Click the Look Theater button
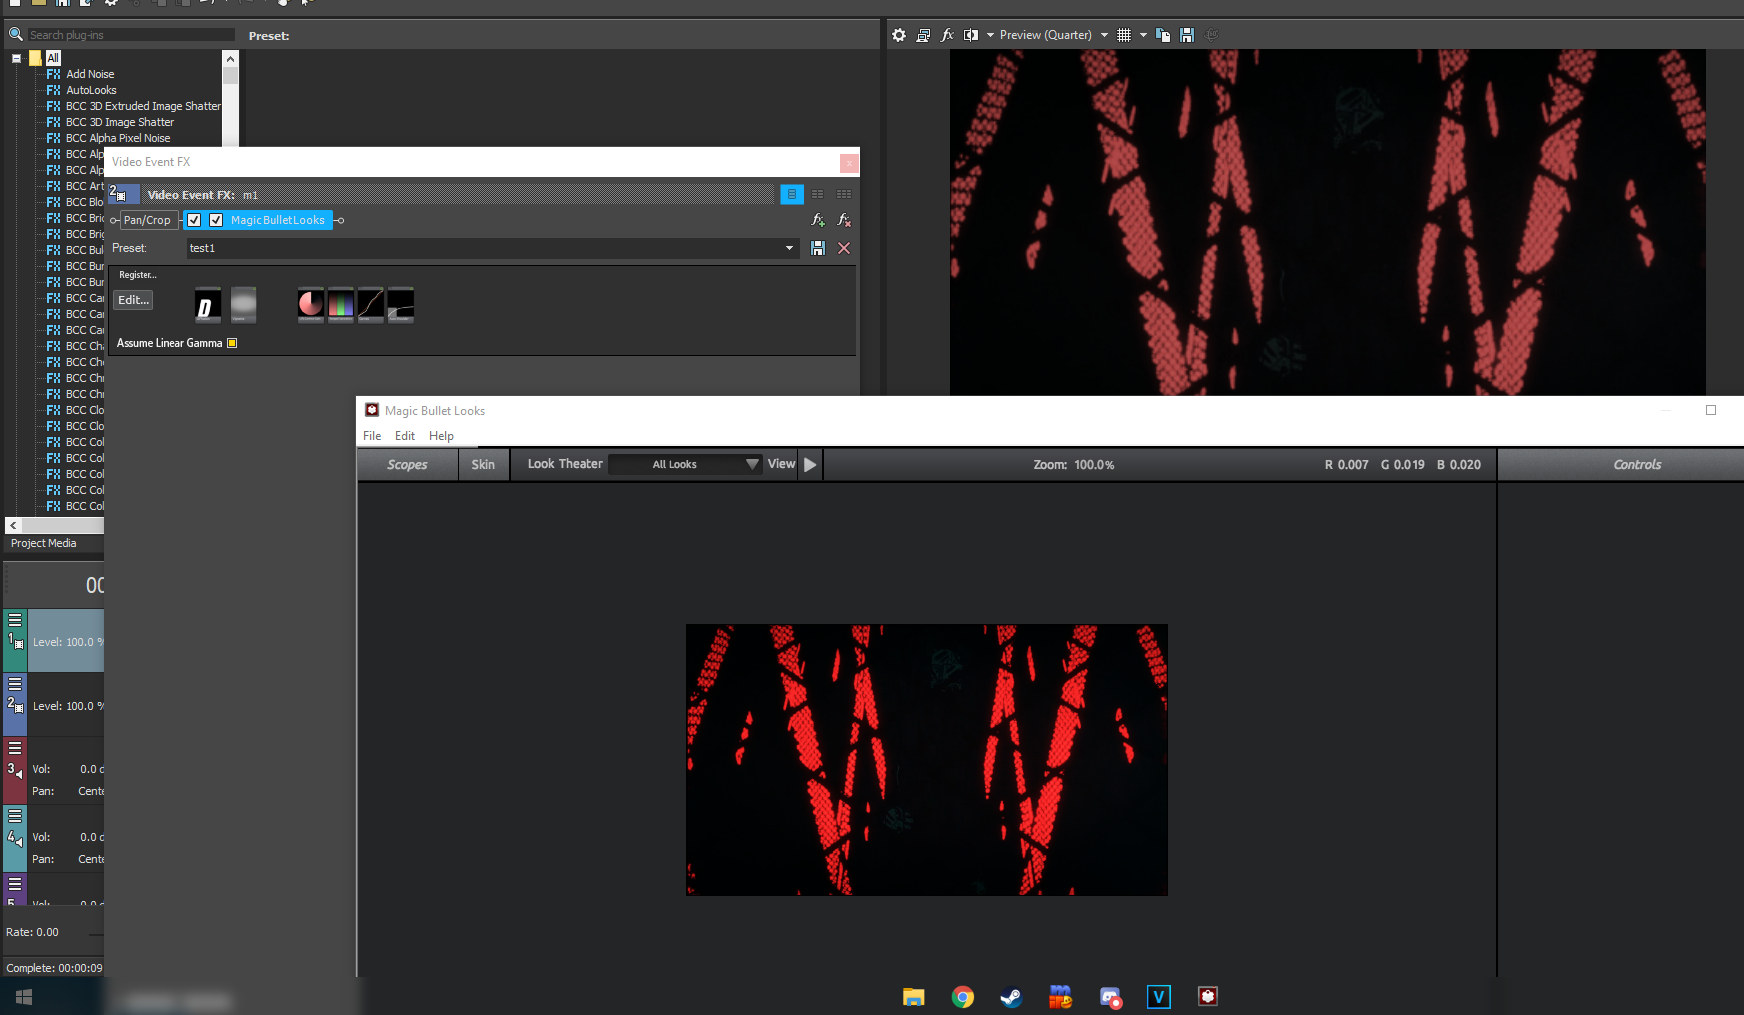Viewport: 1744px width, 1015px height. [565, 464]
